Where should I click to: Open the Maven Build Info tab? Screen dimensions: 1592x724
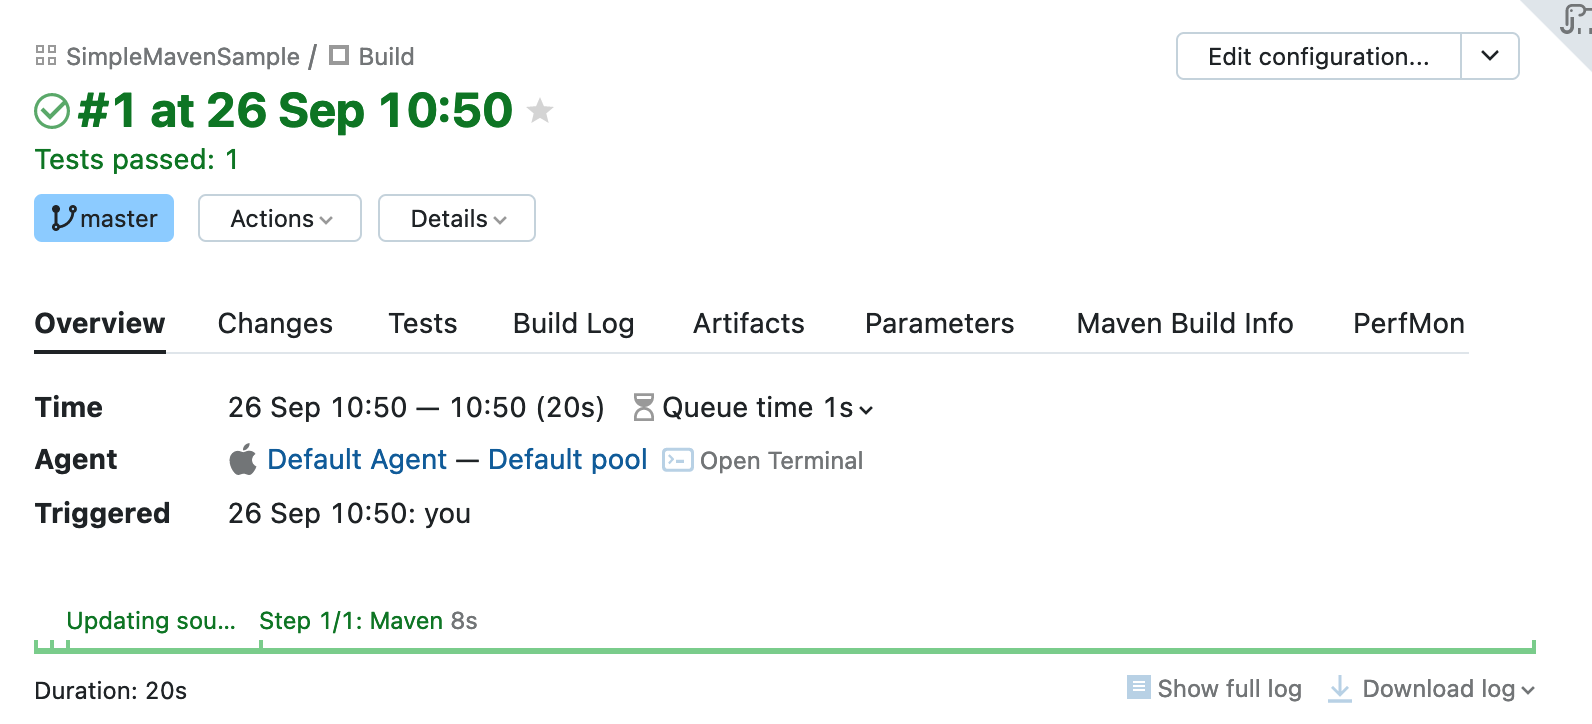click(x=1184, y=323)
